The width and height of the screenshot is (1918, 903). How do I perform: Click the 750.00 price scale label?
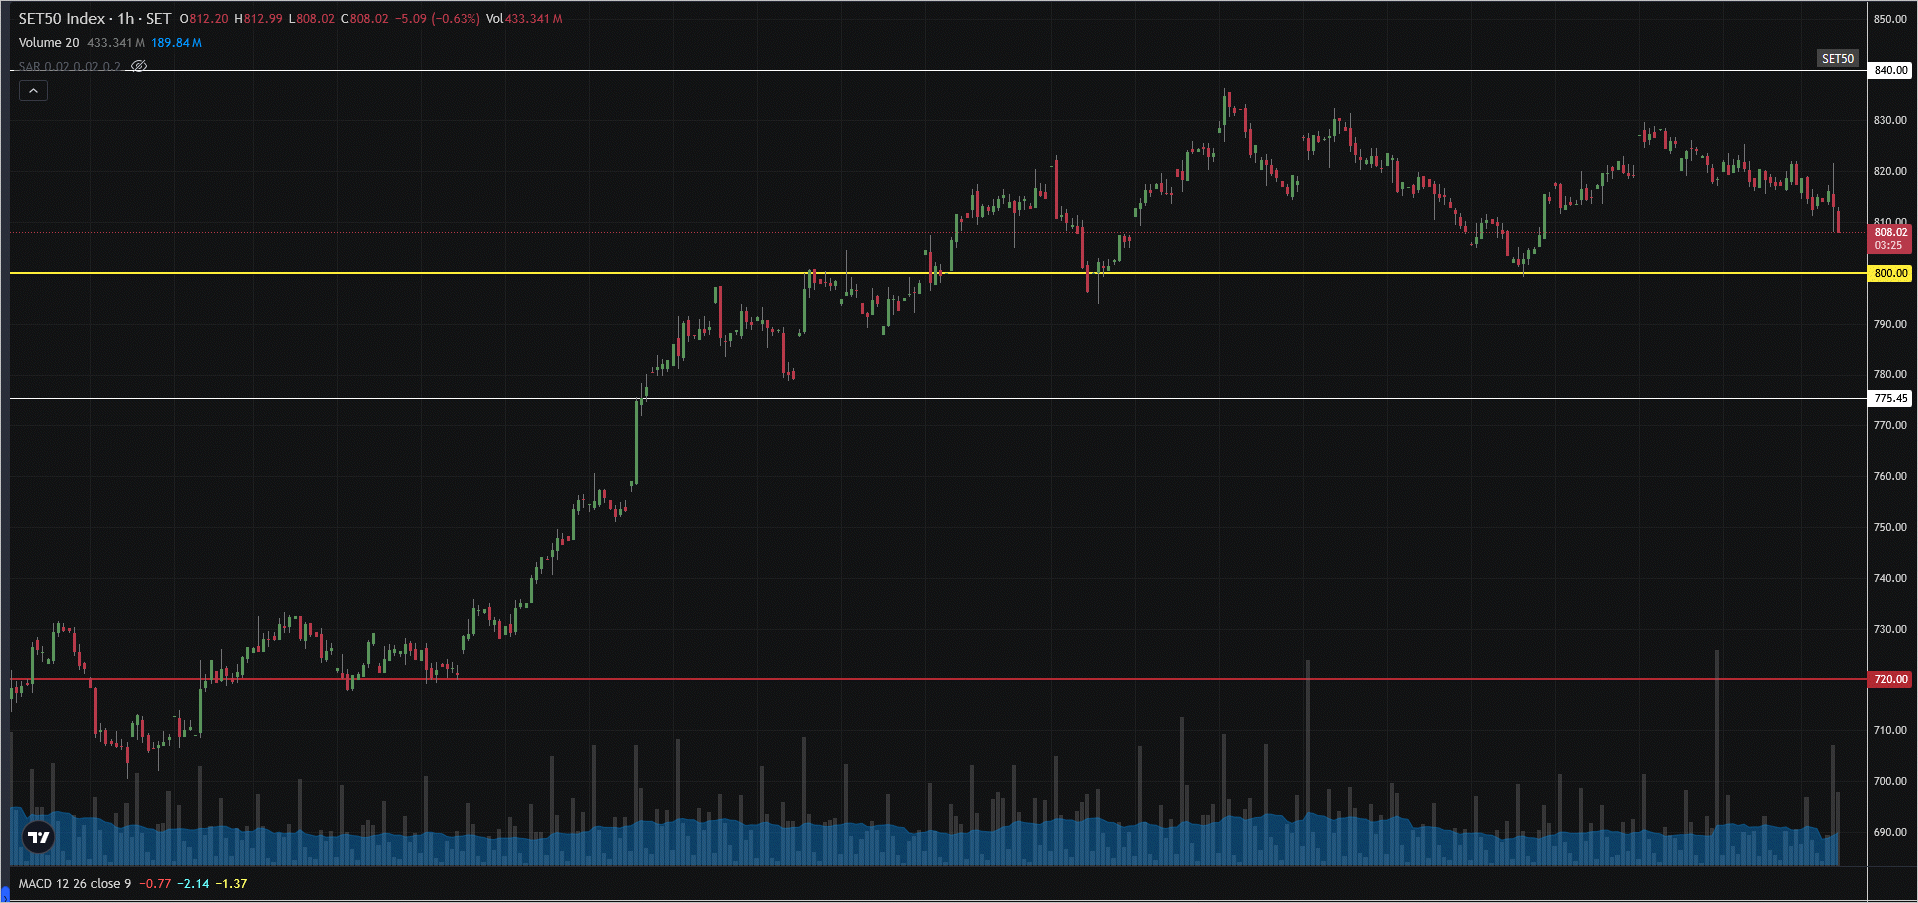[1890, 527]
